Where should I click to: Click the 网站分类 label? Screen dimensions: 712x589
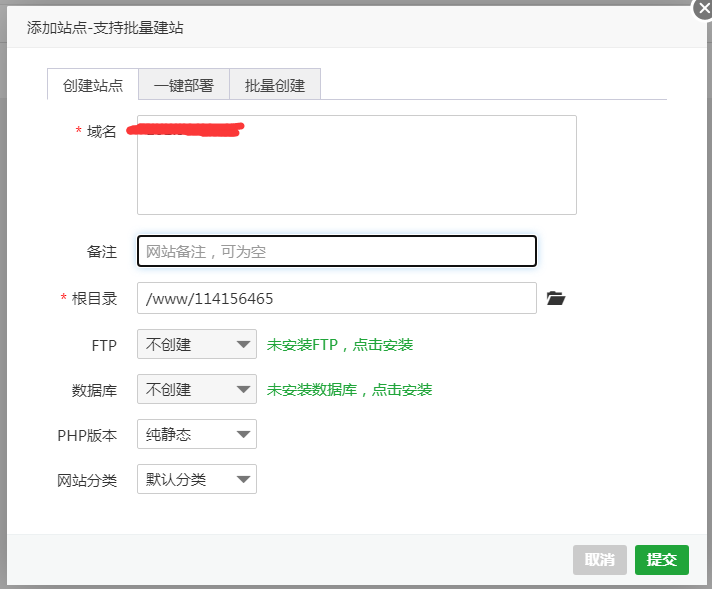[87, 480]
